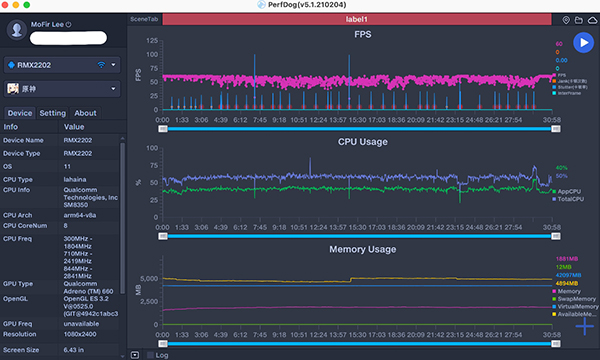Select the SceneTab label
Image resolution: width=600 pixels, height=360 pixels.
[x=144, y=19]
